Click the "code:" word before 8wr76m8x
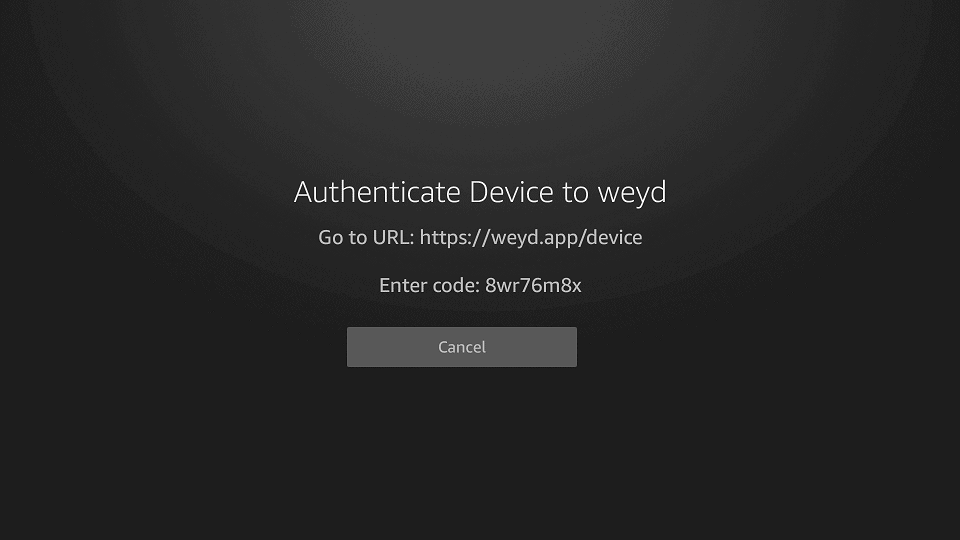 pyautogui.click(x=455, y=285)
